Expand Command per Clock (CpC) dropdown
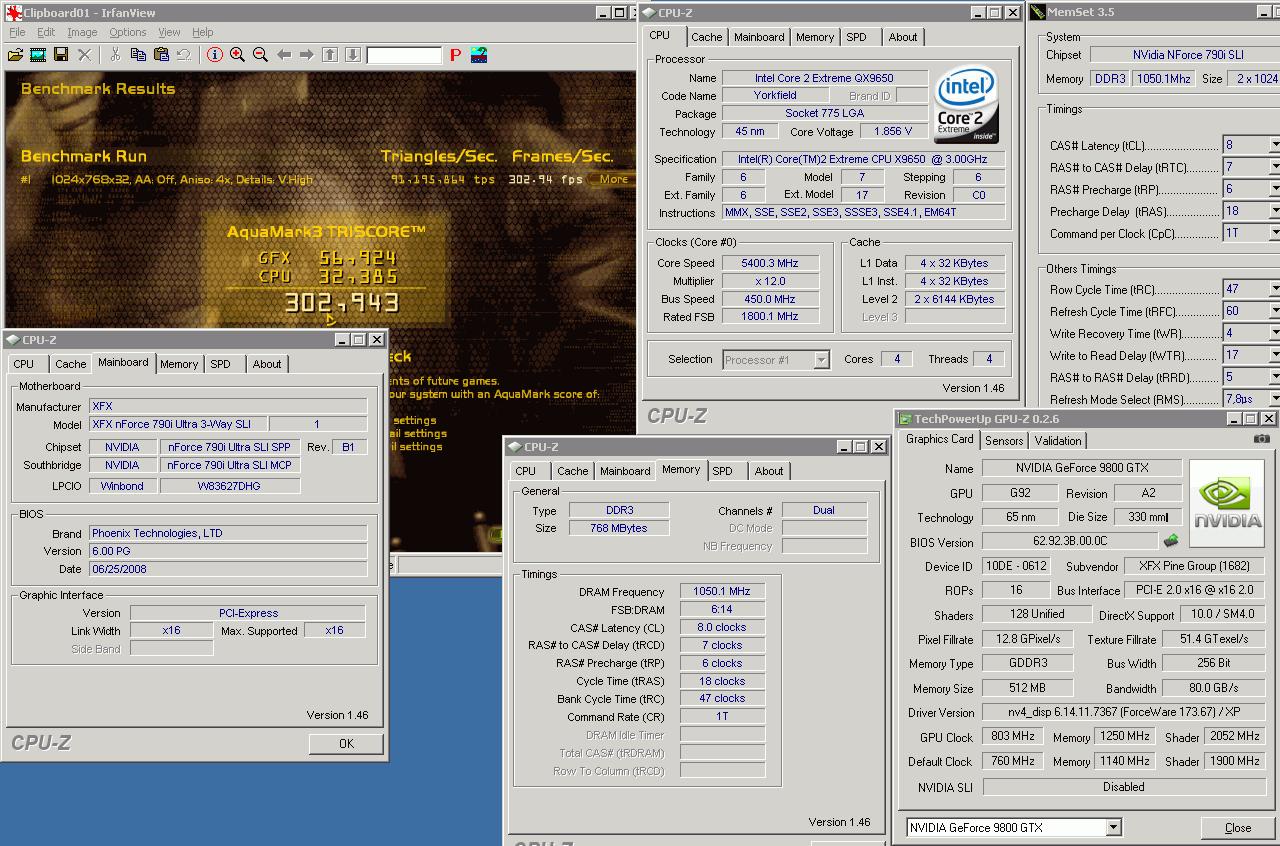1280x846 pixels. (1274, 233)
